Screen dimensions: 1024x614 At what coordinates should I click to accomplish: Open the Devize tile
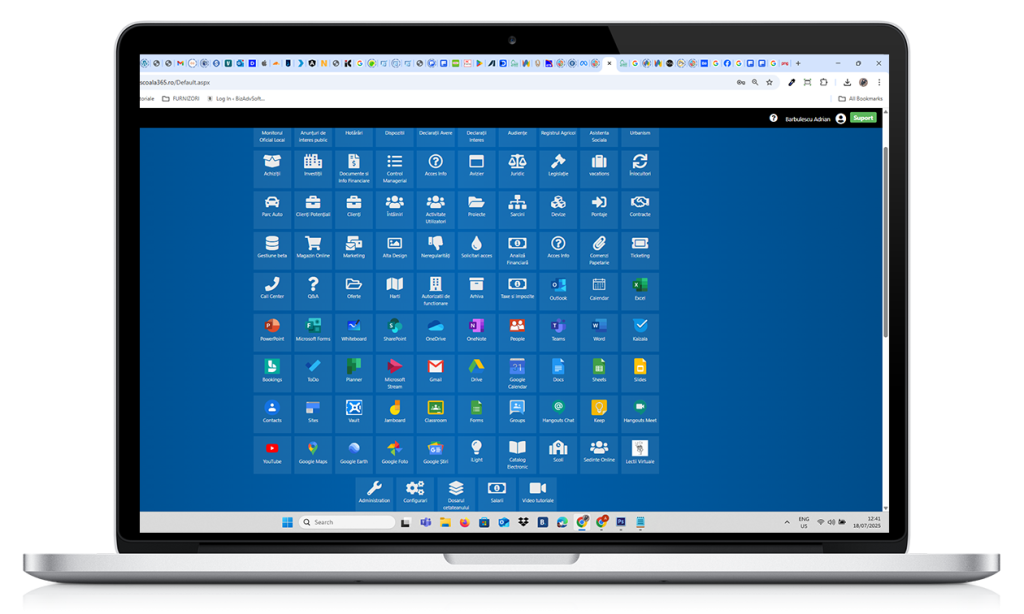[x=558, y=209]
